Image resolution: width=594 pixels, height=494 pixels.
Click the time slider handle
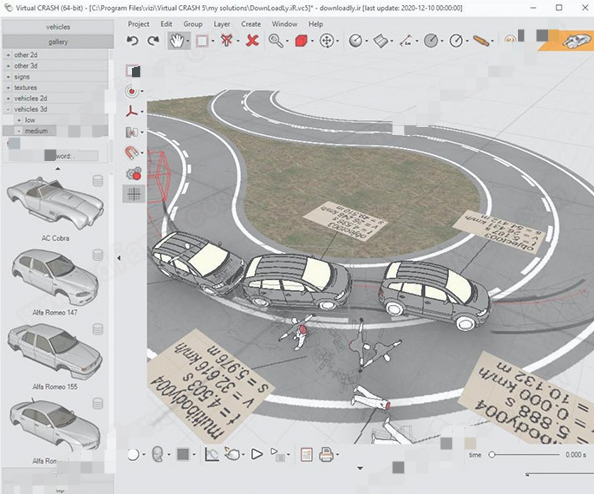pos(491,454)
